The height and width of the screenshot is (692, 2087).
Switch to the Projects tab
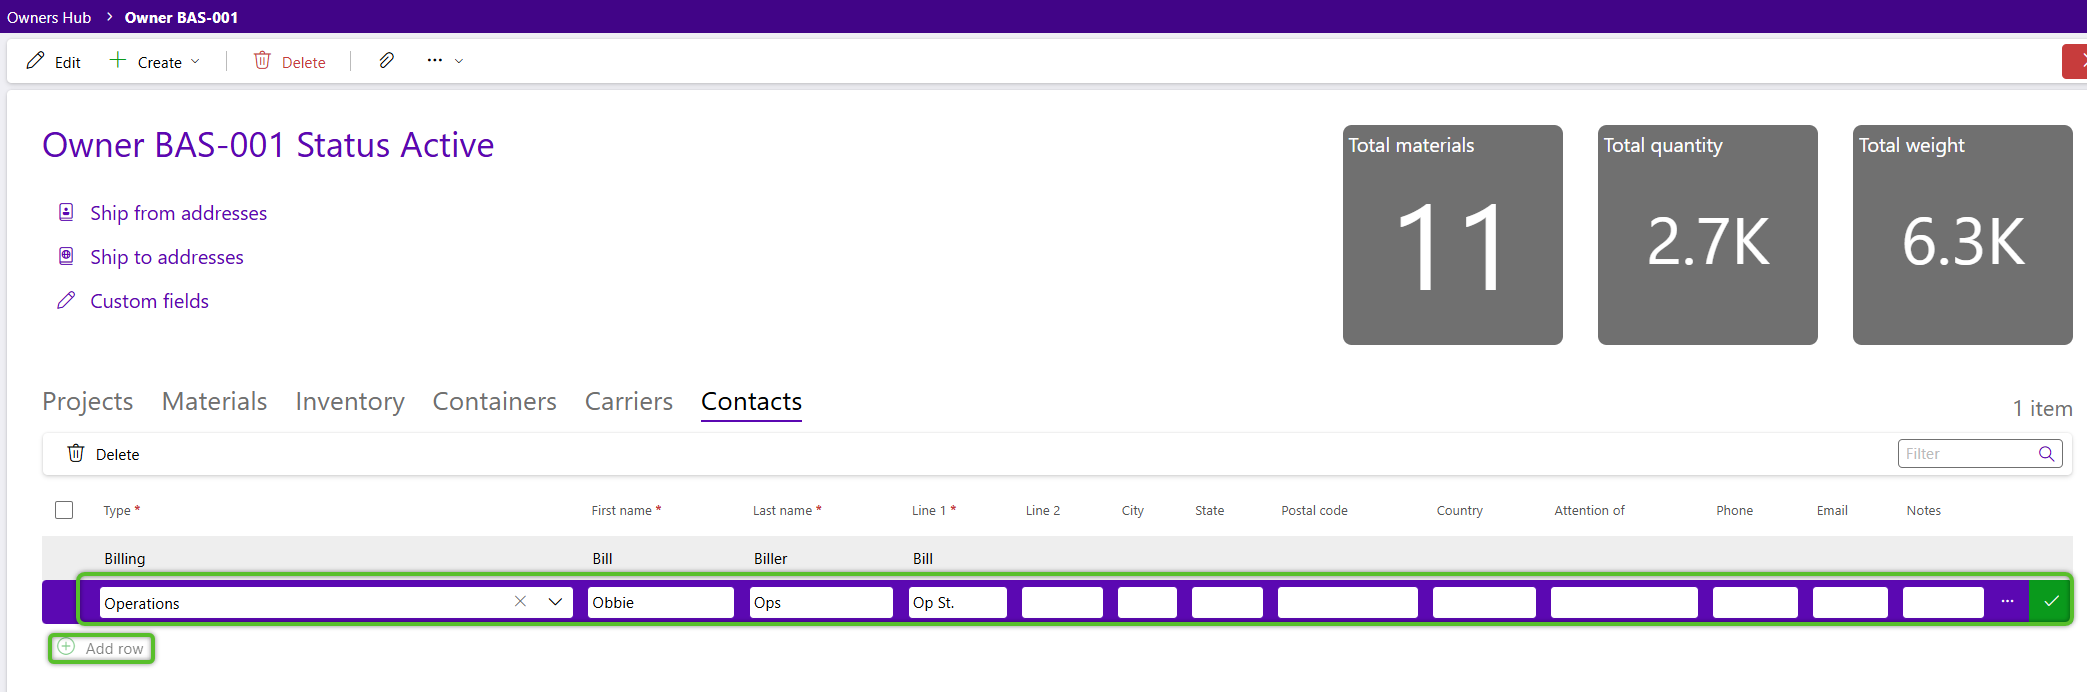pos(88,401)
